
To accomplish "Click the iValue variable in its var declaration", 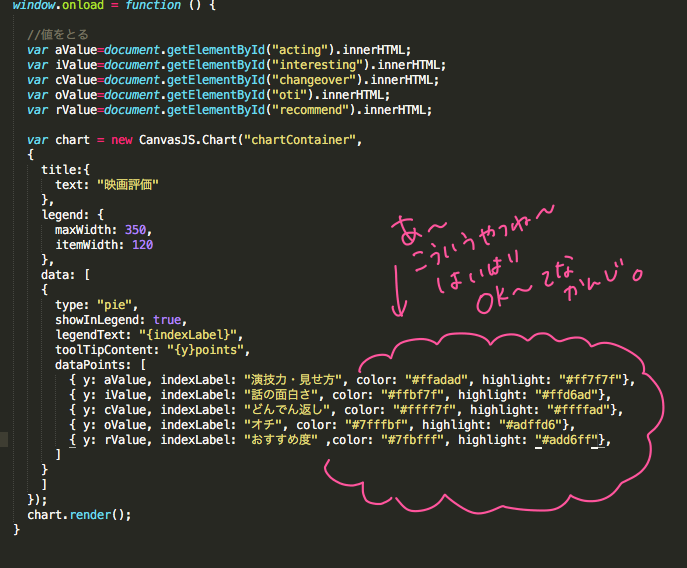I will (76, 64).
